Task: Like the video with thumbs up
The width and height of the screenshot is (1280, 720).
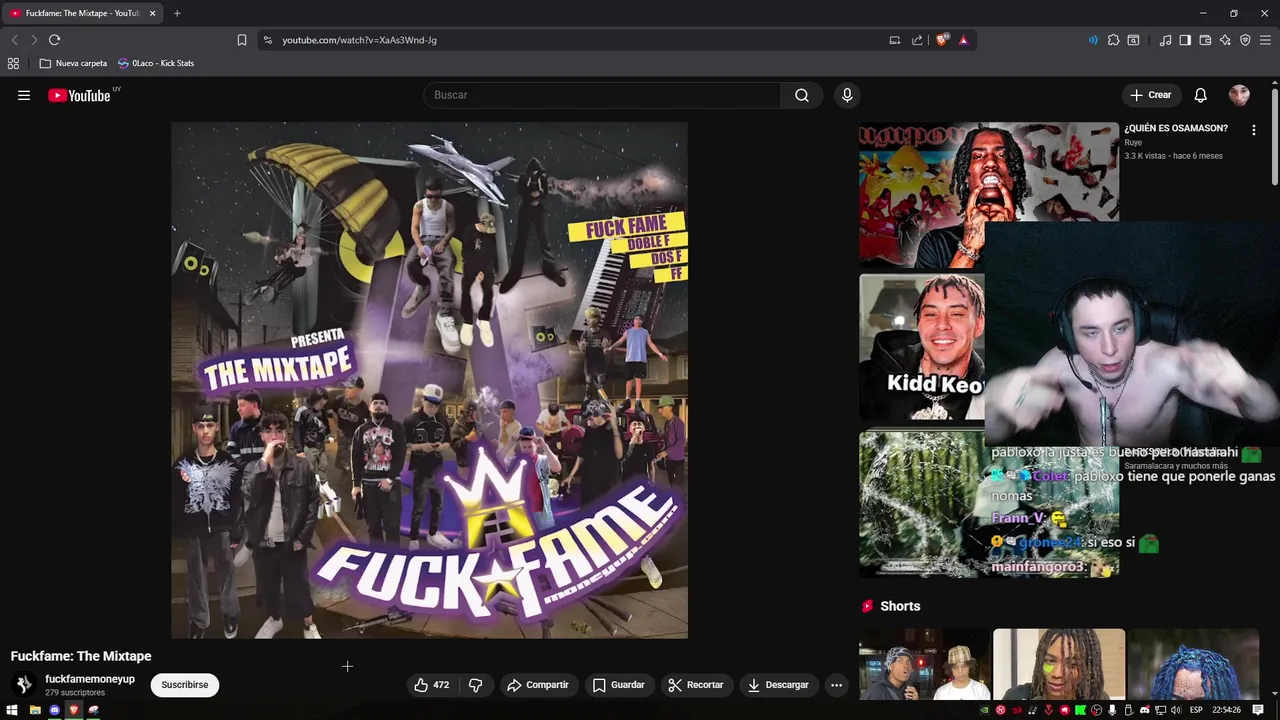Action: tap(431, 685)
